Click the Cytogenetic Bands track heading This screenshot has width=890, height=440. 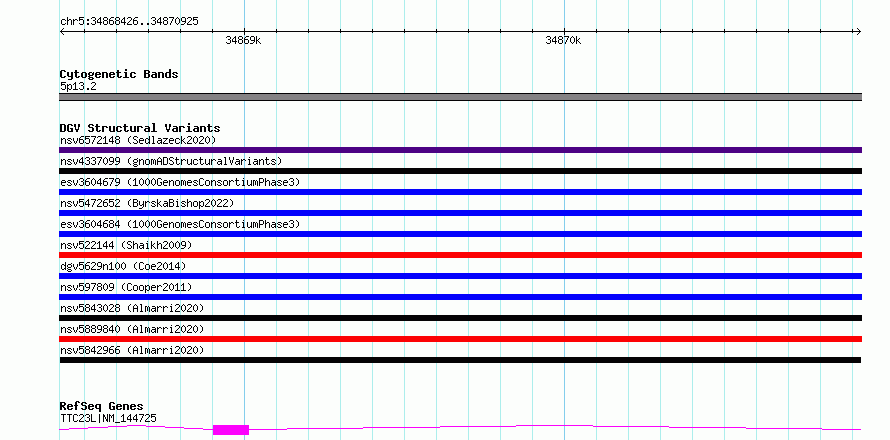coord(119,74)
